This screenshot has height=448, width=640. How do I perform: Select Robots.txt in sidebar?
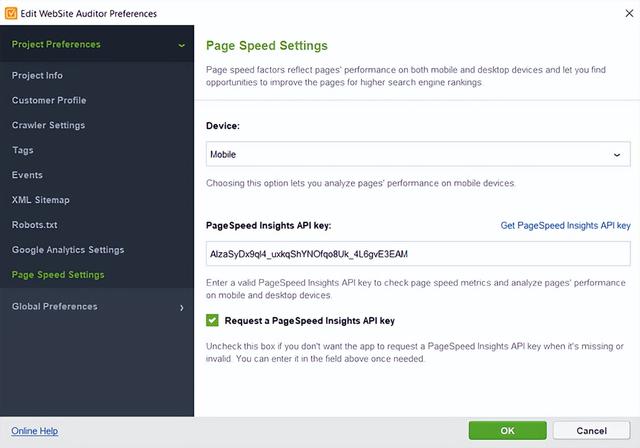point(34,225)
